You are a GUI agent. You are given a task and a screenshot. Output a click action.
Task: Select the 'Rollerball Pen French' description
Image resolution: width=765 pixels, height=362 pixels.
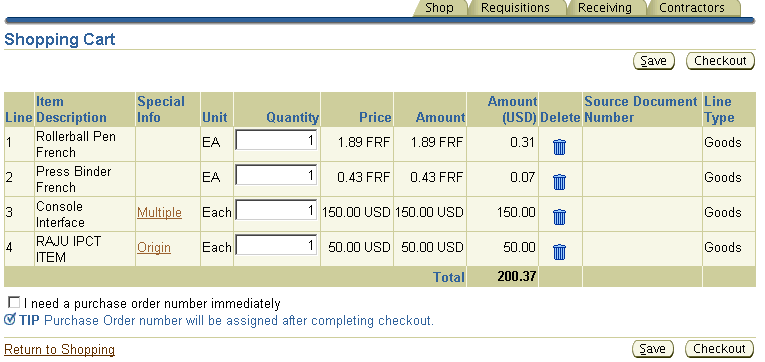tap(76, 144)
